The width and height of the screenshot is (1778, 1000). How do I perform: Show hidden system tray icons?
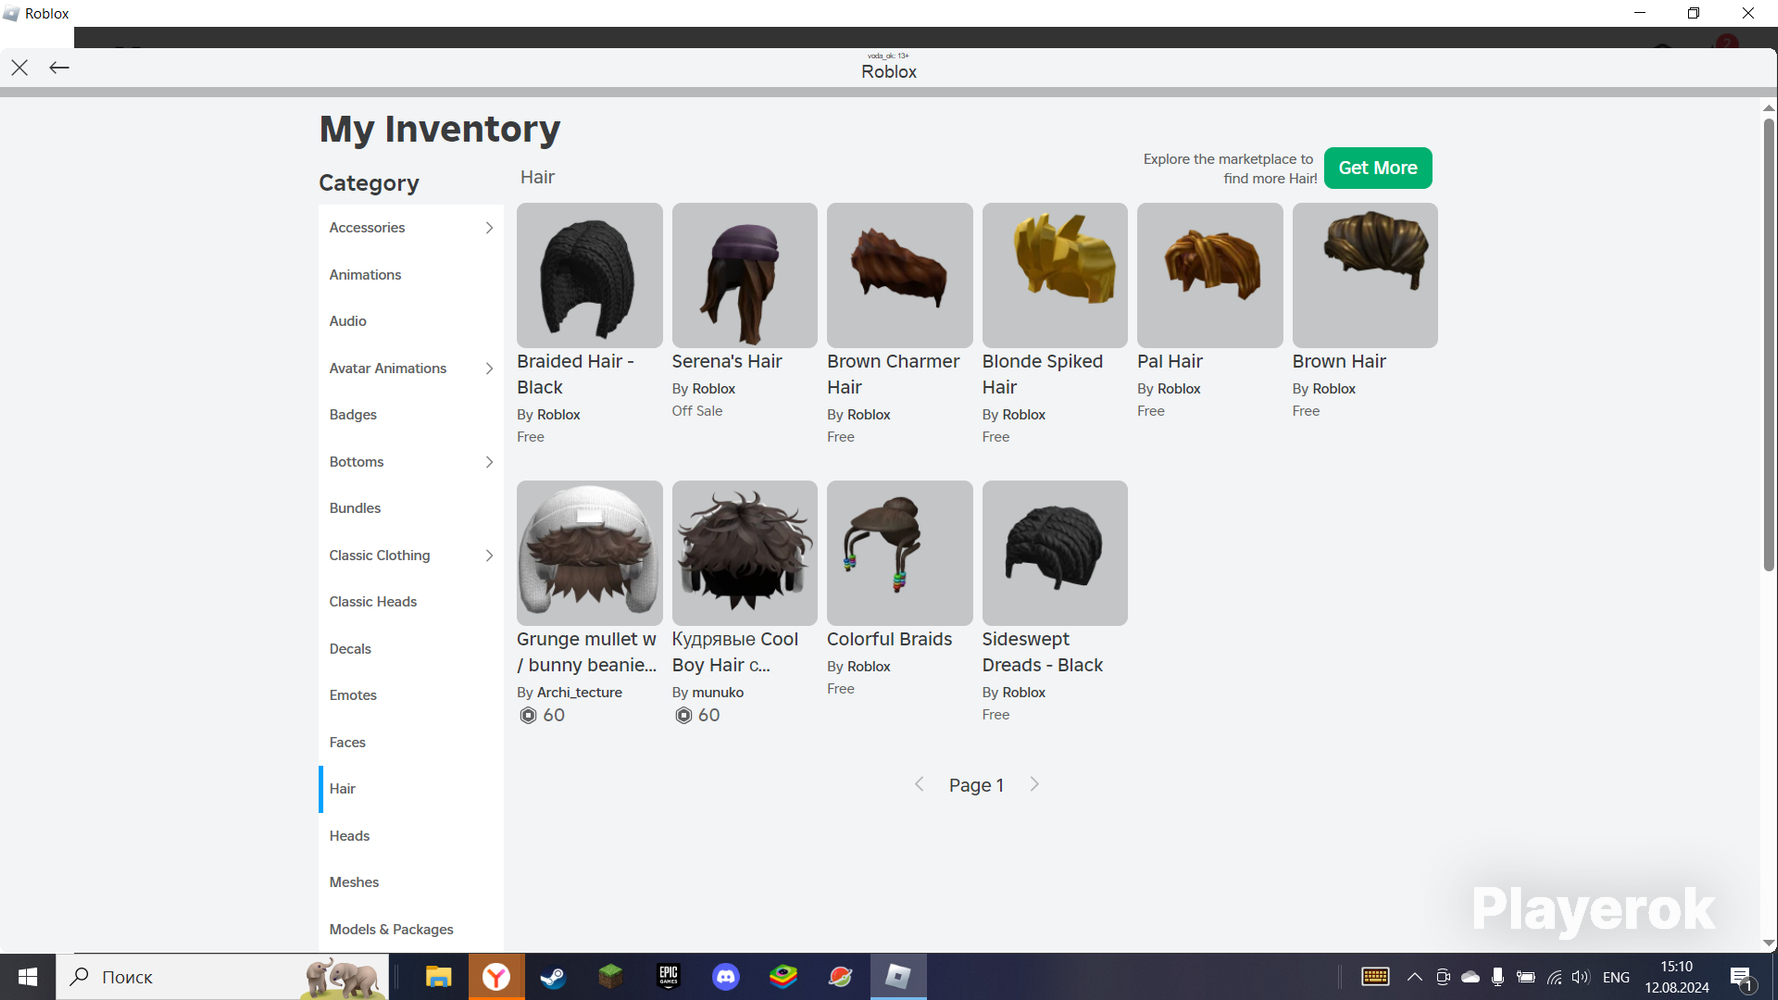1414,977
